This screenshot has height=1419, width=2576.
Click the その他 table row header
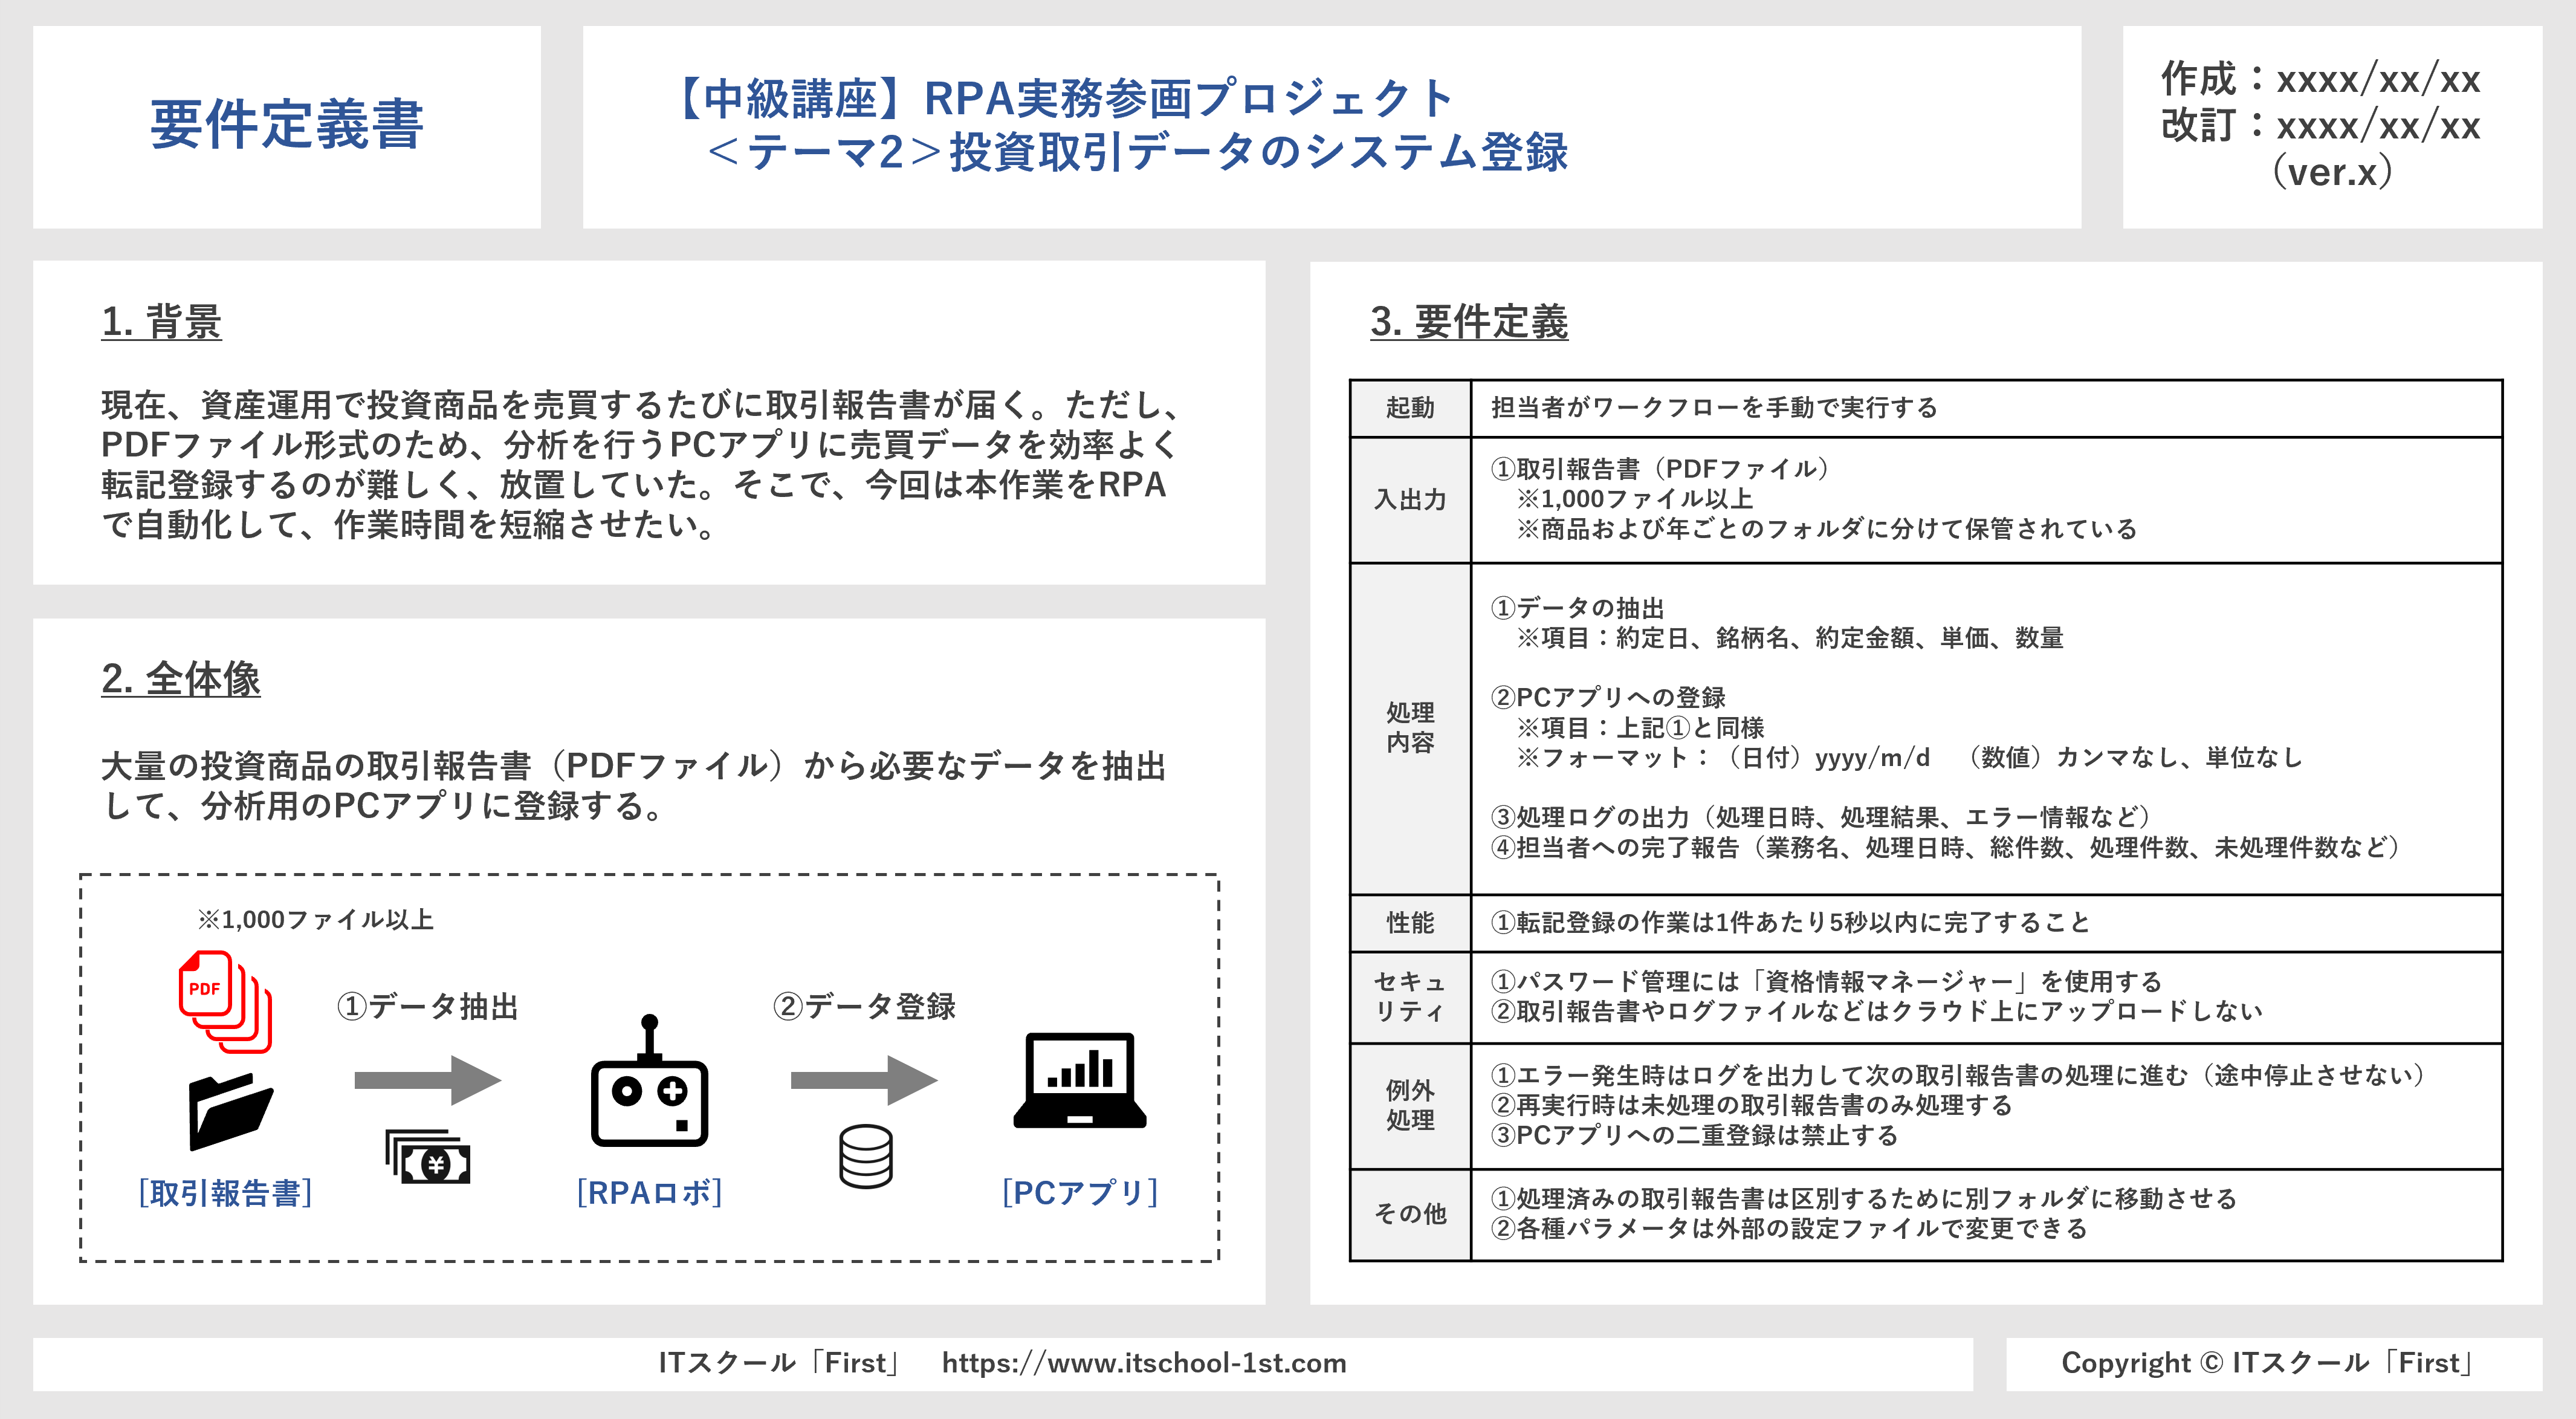1410,1214
